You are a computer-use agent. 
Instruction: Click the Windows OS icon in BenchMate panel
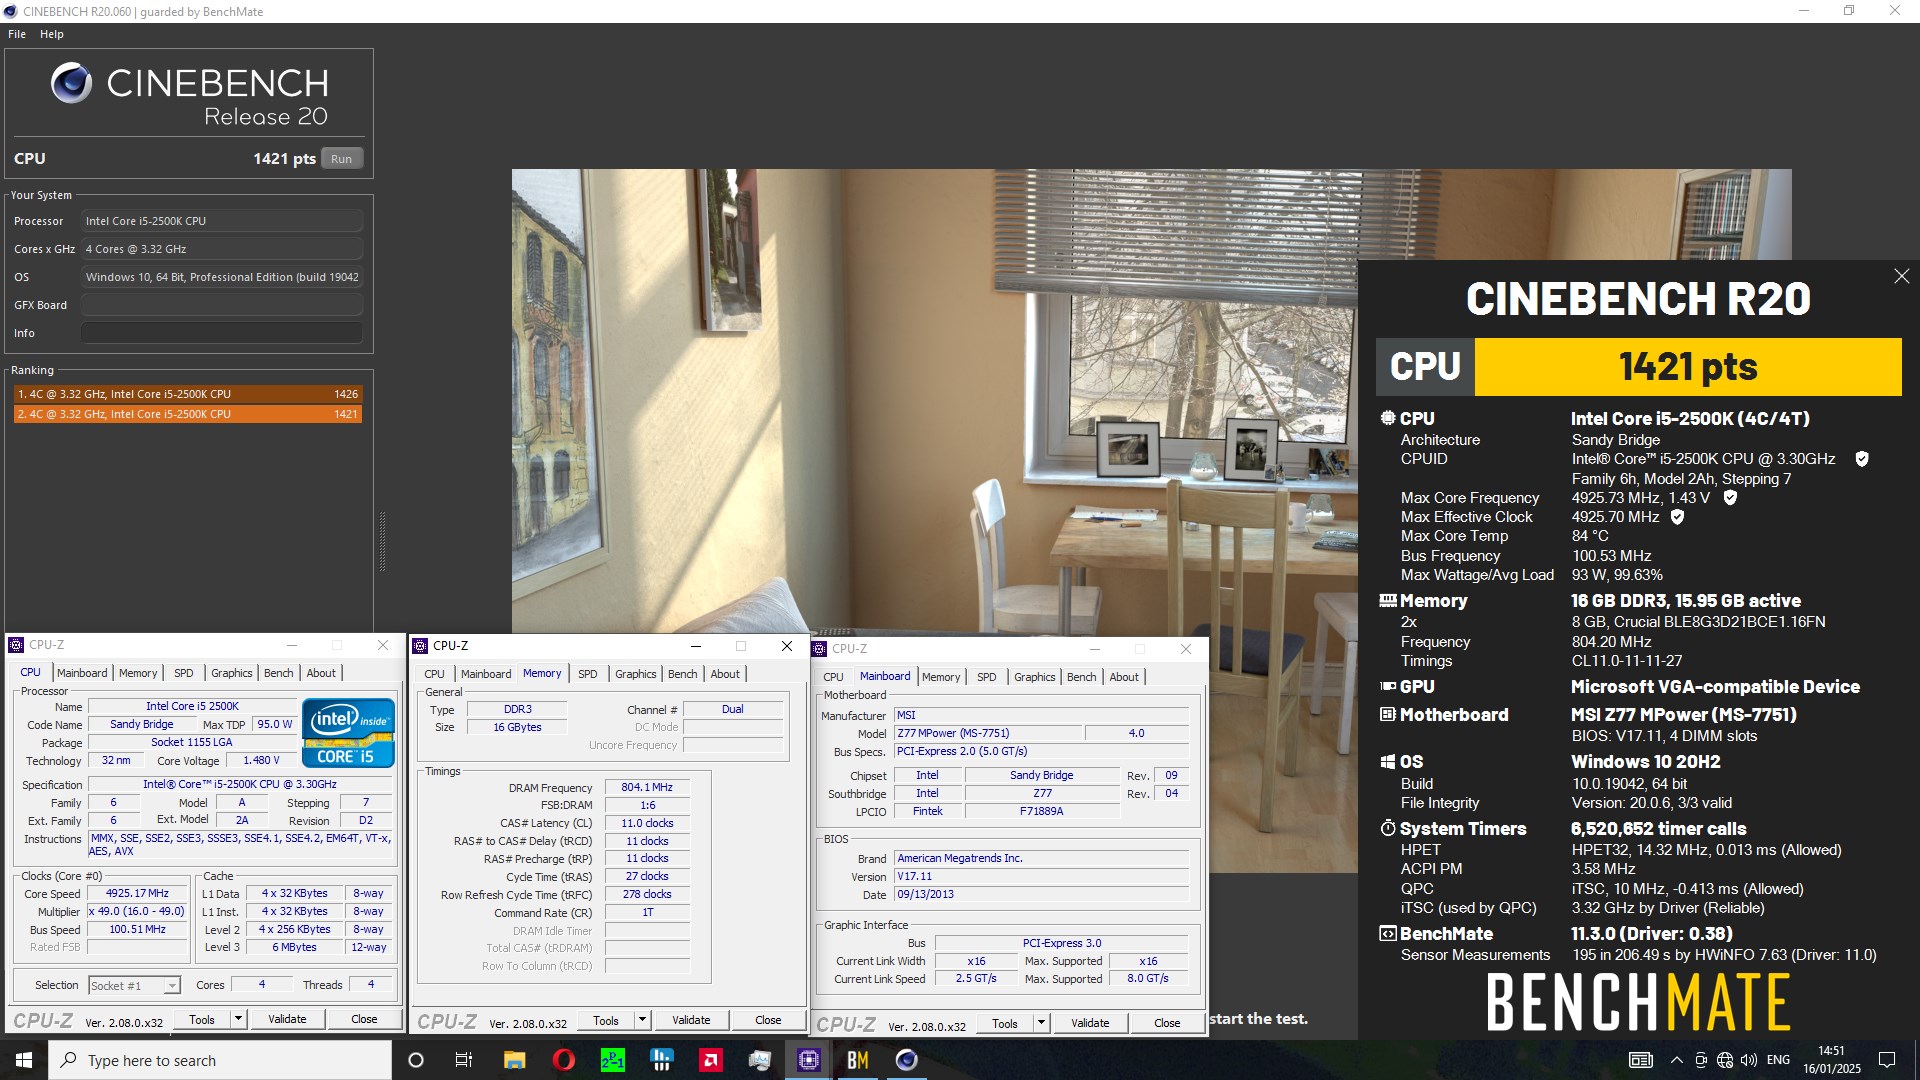(x=1388, y=762)
